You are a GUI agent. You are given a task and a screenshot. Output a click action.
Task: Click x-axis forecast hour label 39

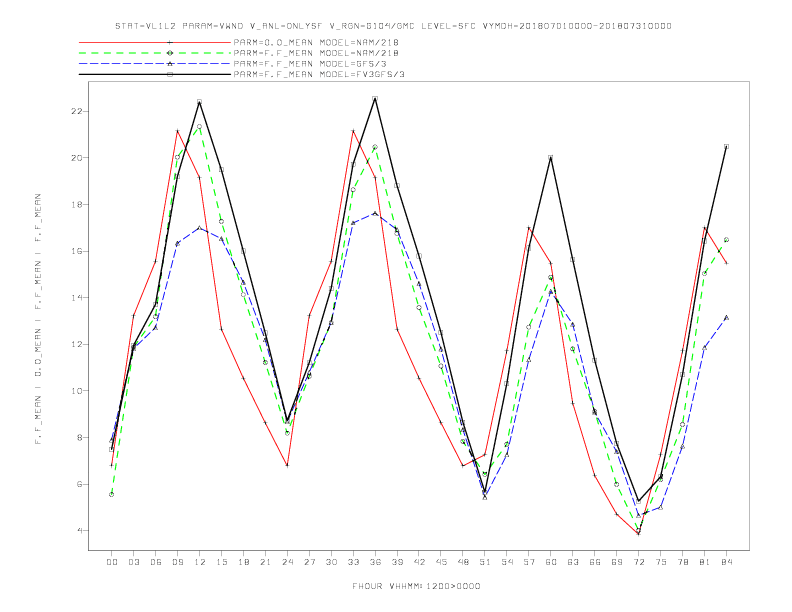point(397,562)
